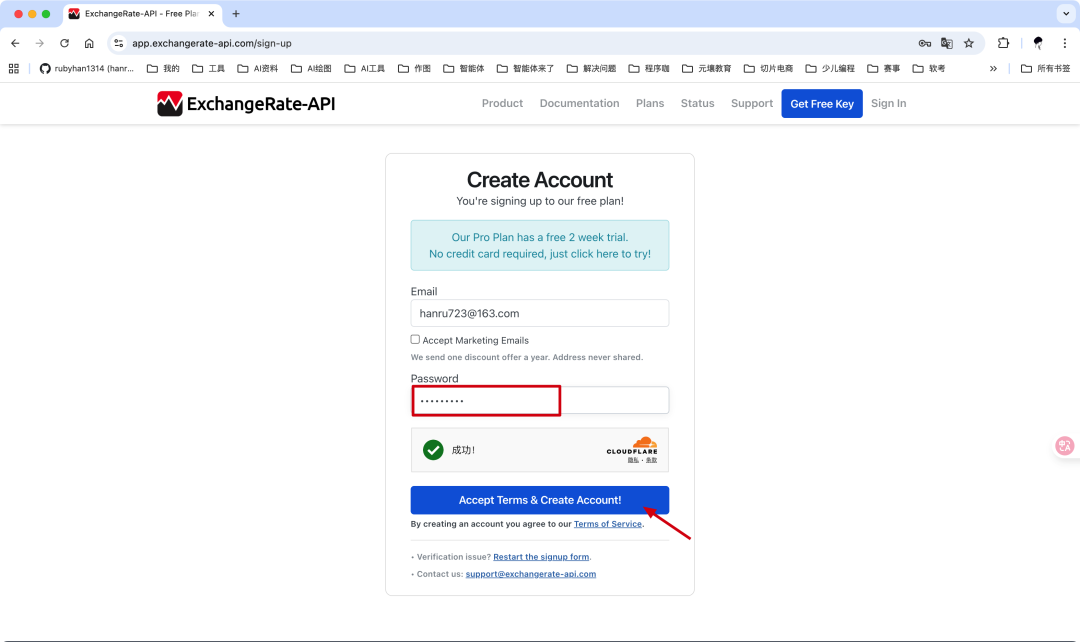Open the 软考 bookmark folder
The width and height of the screenshot is (1080, 642).
point(928,68)
